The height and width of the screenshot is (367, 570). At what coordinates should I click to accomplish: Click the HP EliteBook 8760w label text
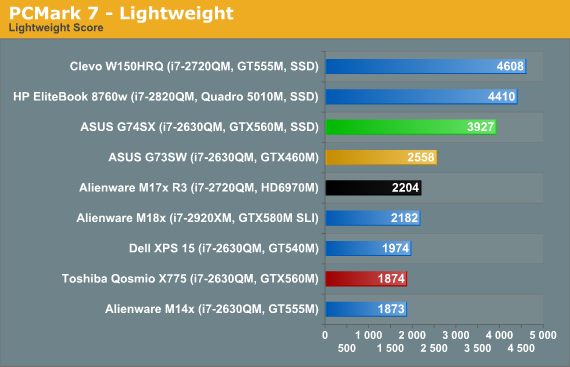pyautogui.click(x=166, y=97)
